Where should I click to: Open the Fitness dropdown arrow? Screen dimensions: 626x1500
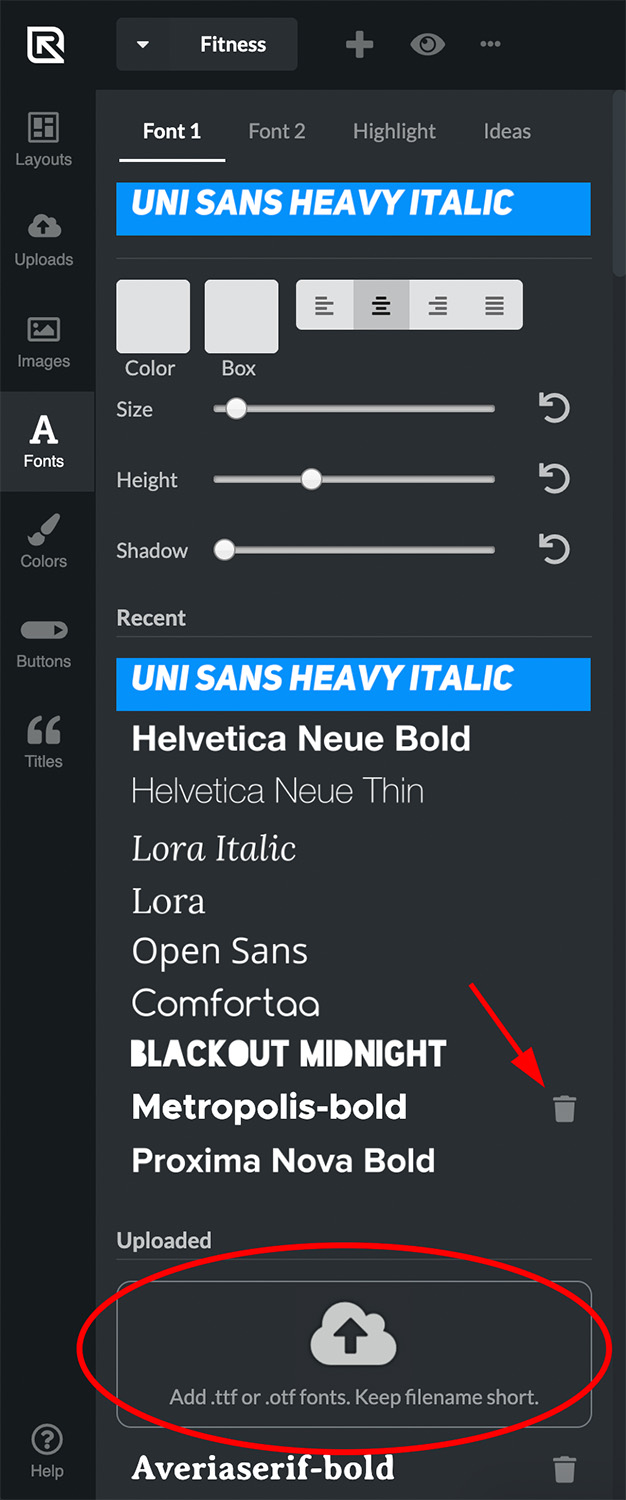click(143, 45)
